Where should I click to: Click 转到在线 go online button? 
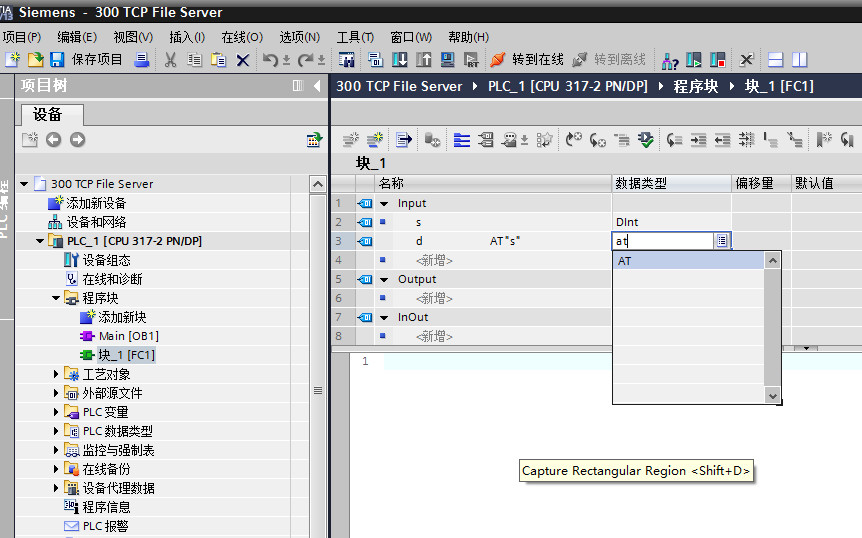pos(527,59)
